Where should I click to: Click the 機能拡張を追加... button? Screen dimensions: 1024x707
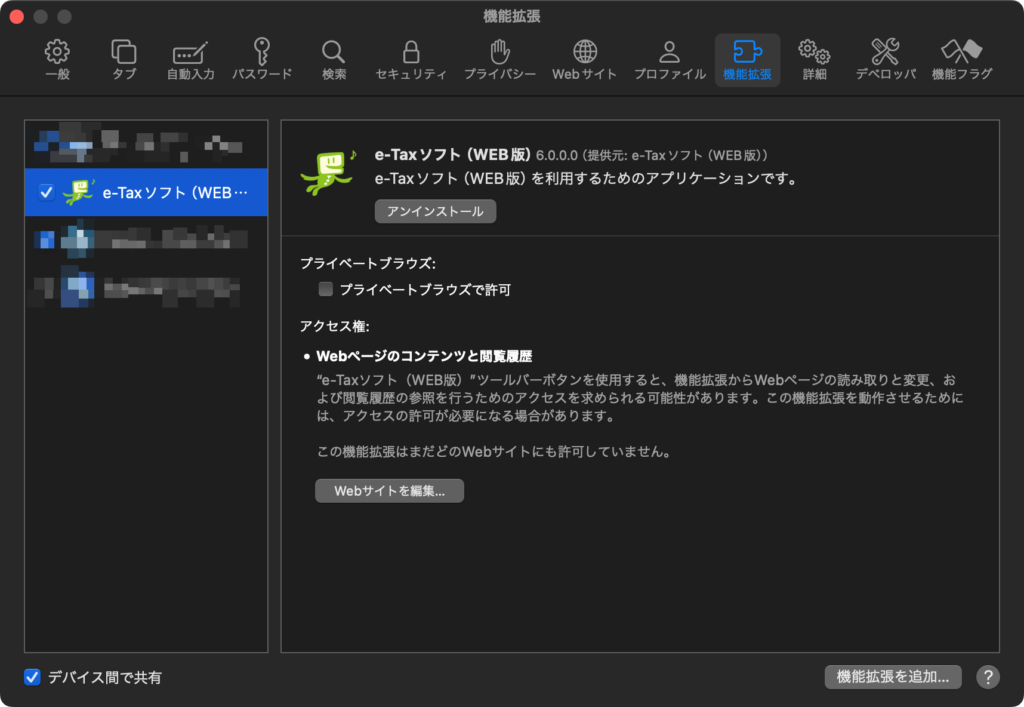892,677
